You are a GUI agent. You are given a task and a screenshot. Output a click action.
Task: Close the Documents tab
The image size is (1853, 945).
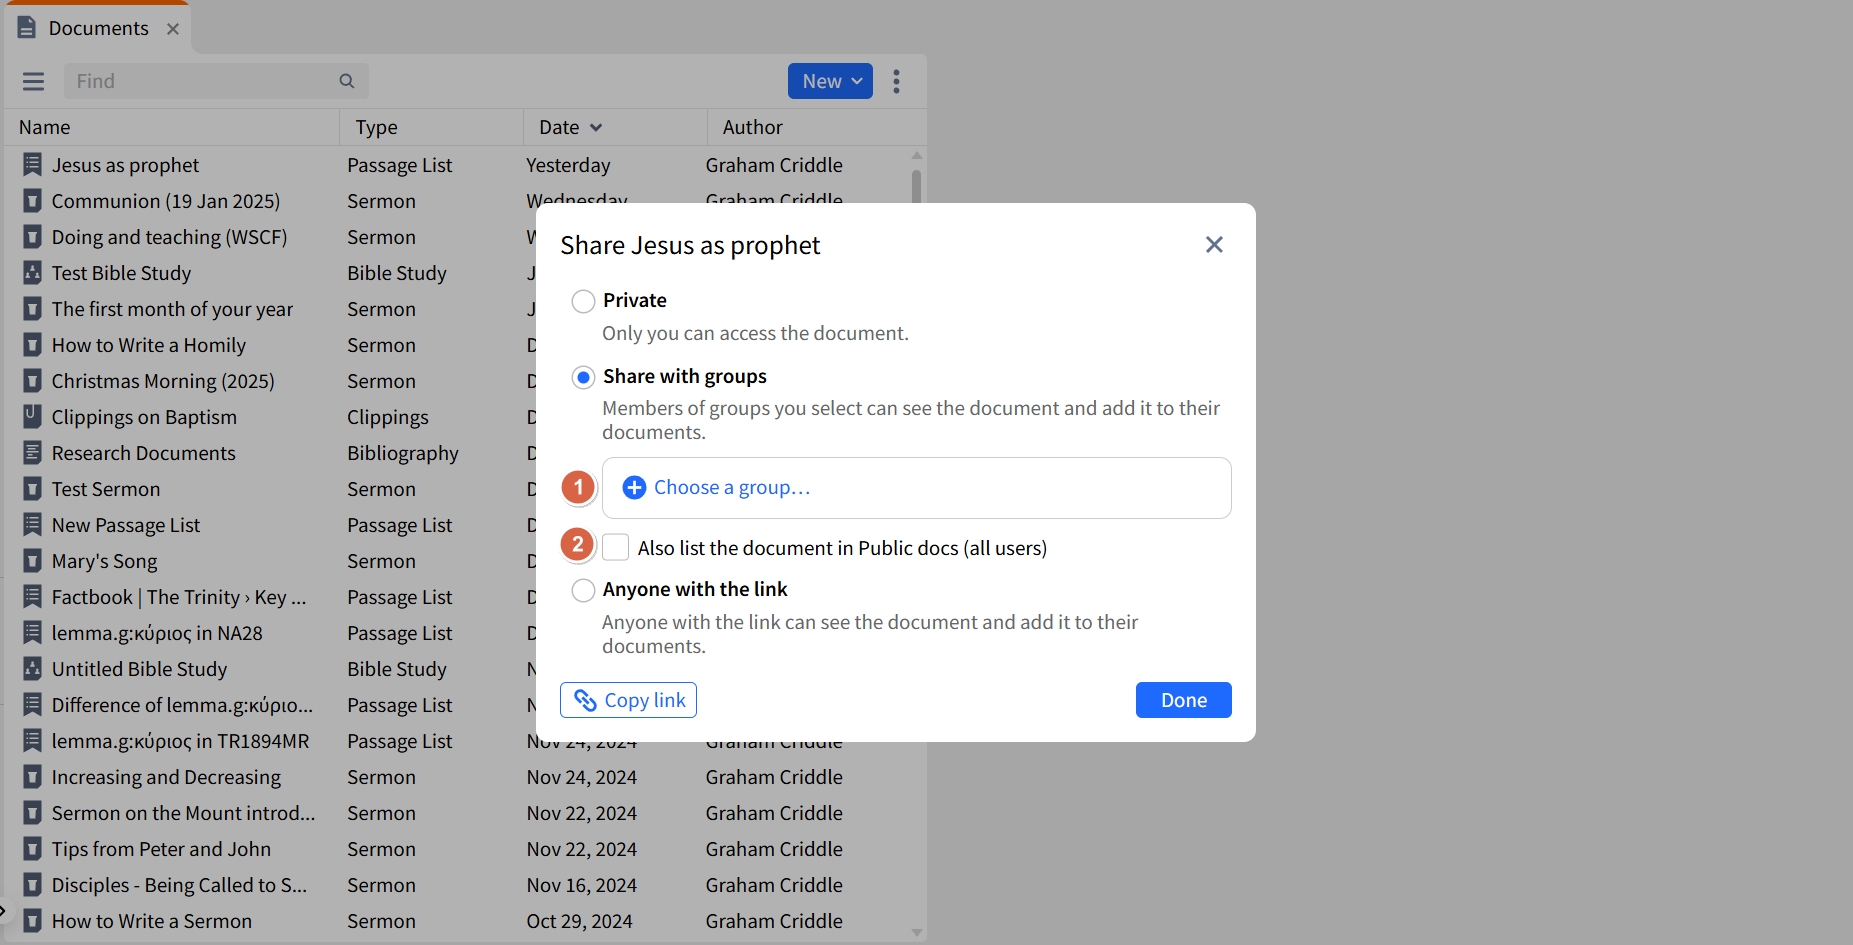[173, 29]
